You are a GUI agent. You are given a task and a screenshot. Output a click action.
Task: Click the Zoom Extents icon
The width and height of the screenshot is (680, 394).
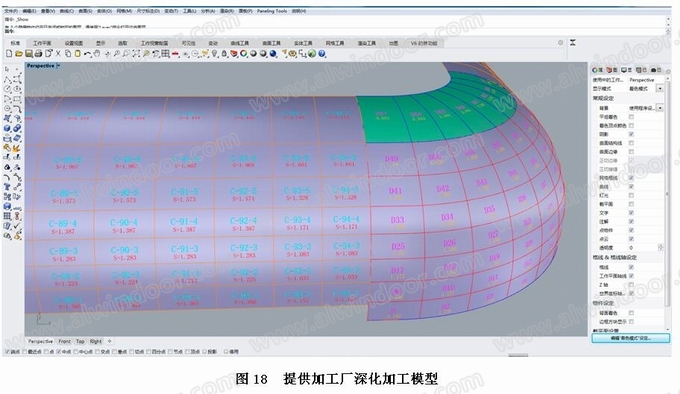pyautogui.click(x=136, y=54)
